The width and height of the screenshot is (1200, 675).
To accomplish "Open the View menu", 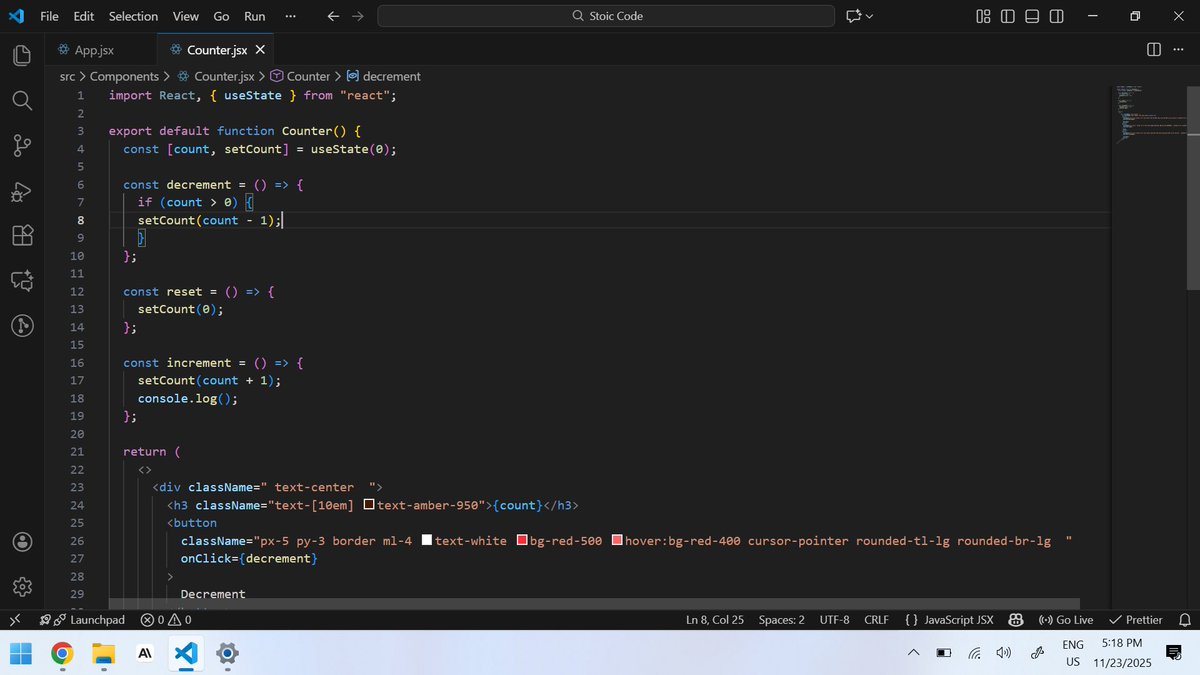I will [x=185, y=16].
